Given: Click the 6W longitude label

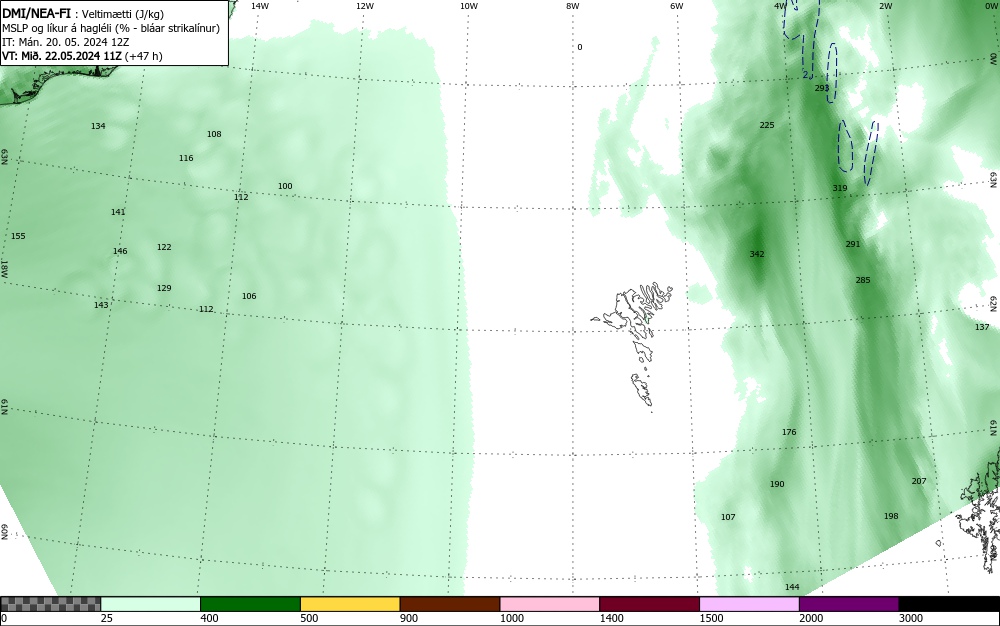Looking at the screenshot, I should [677, 6].
